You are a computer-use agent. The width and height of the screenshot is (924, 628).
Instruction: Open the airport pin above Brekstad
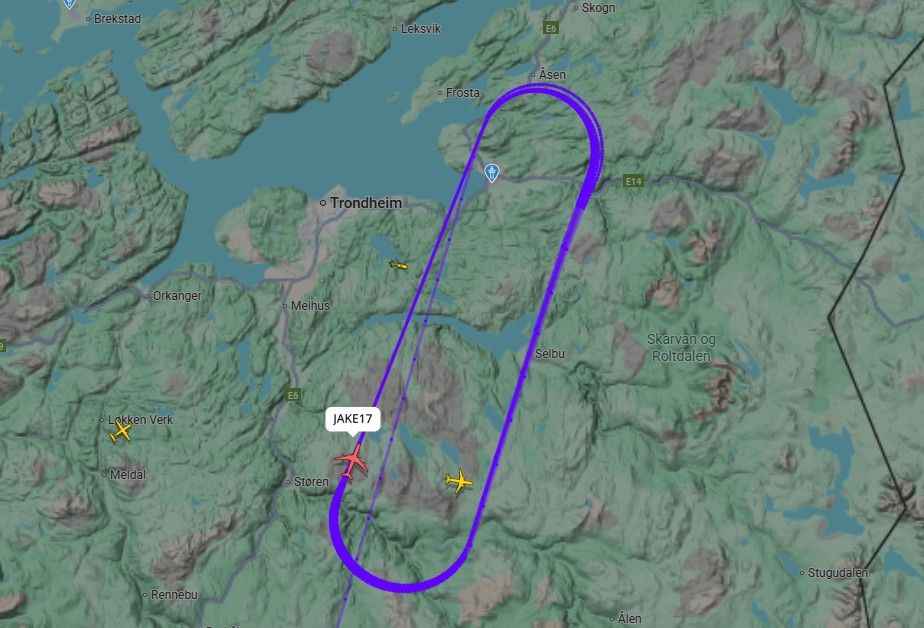69,4
